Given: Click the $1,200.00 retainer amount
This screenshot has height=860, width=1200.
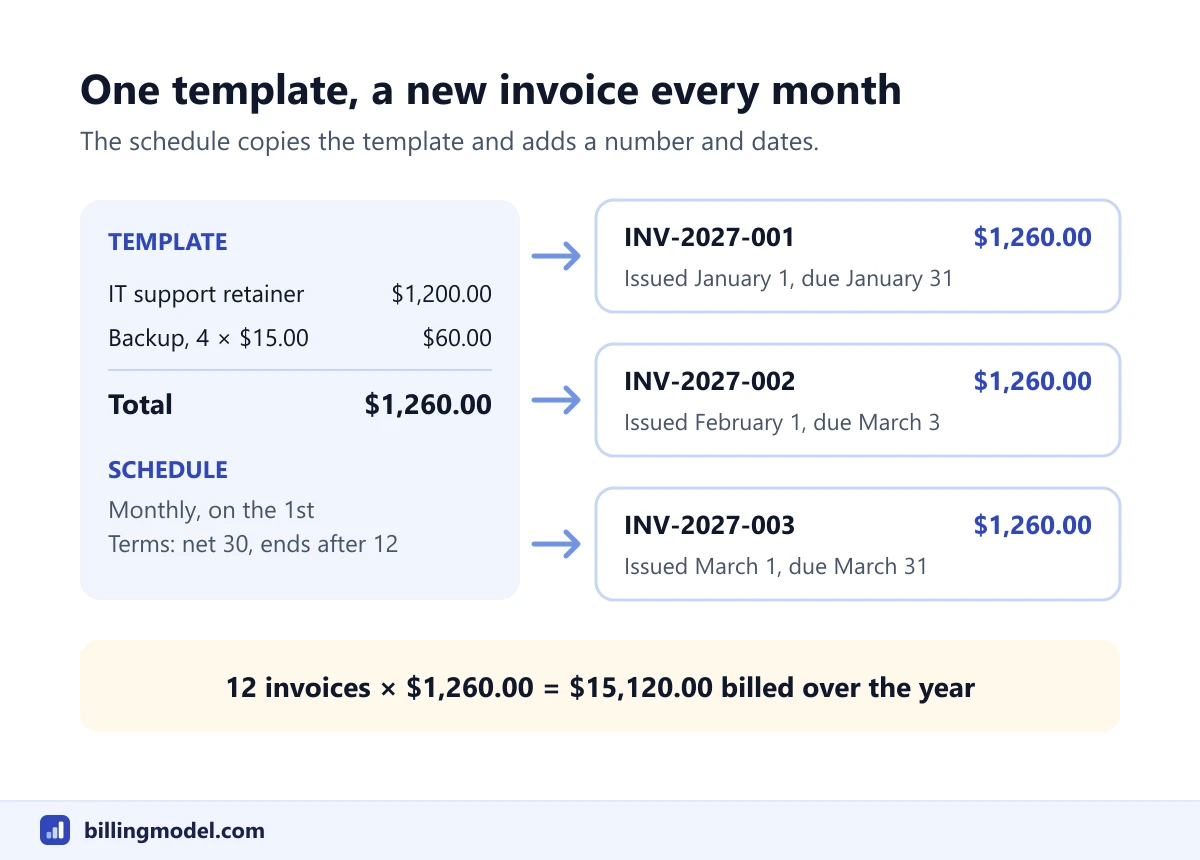Looking at the screenshot, I should click(441, 294).
